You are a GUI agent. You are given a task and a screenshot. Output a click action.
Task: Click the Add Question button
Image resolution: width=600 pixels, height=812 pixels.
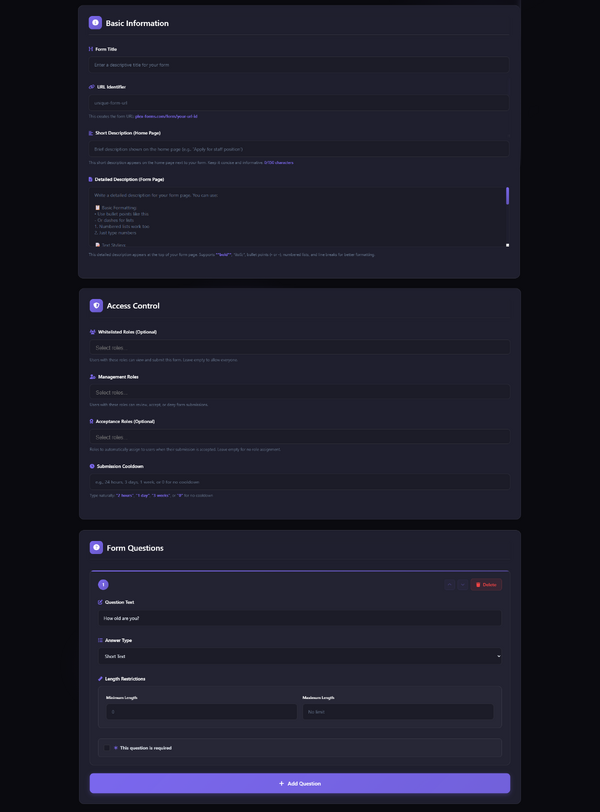300,783
